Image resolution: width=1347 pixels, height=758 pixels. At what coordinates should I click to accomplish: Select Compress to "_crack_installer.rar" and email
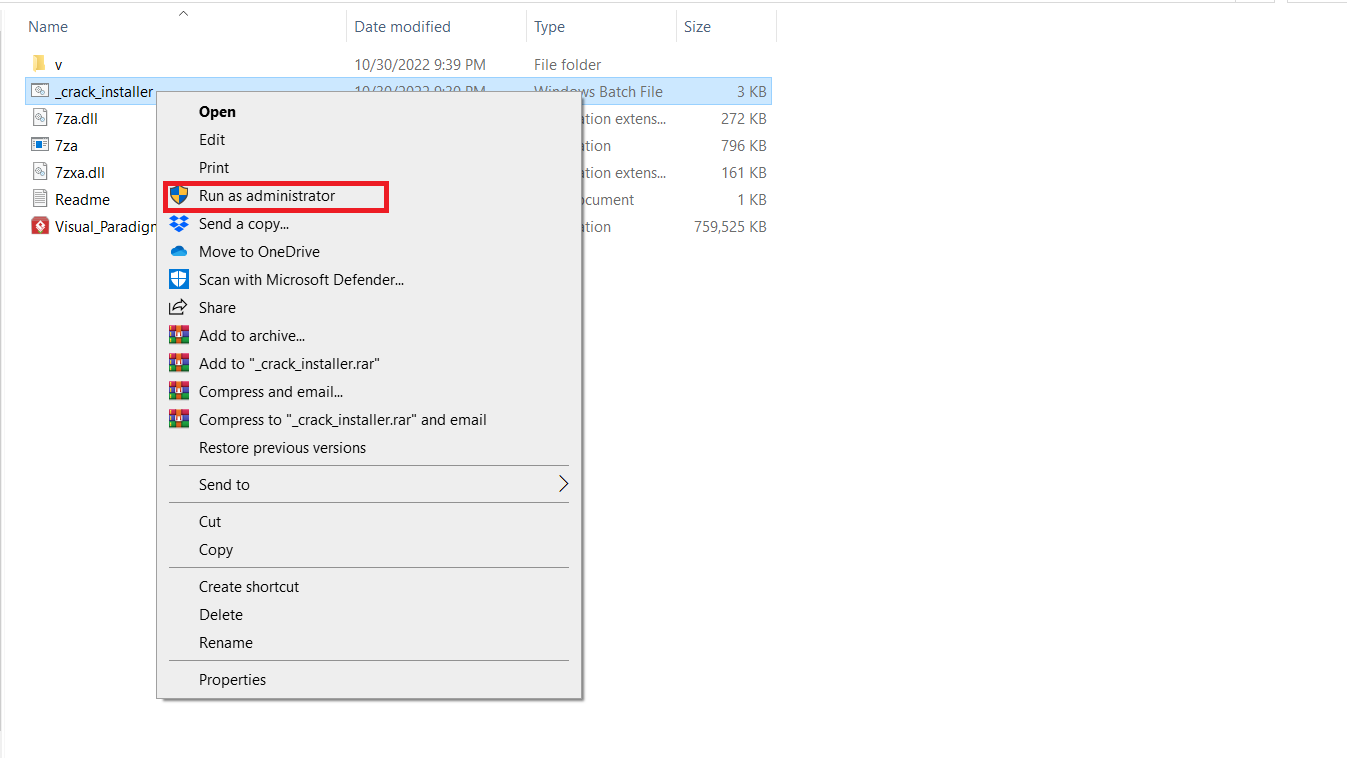[x=369, y=420]
